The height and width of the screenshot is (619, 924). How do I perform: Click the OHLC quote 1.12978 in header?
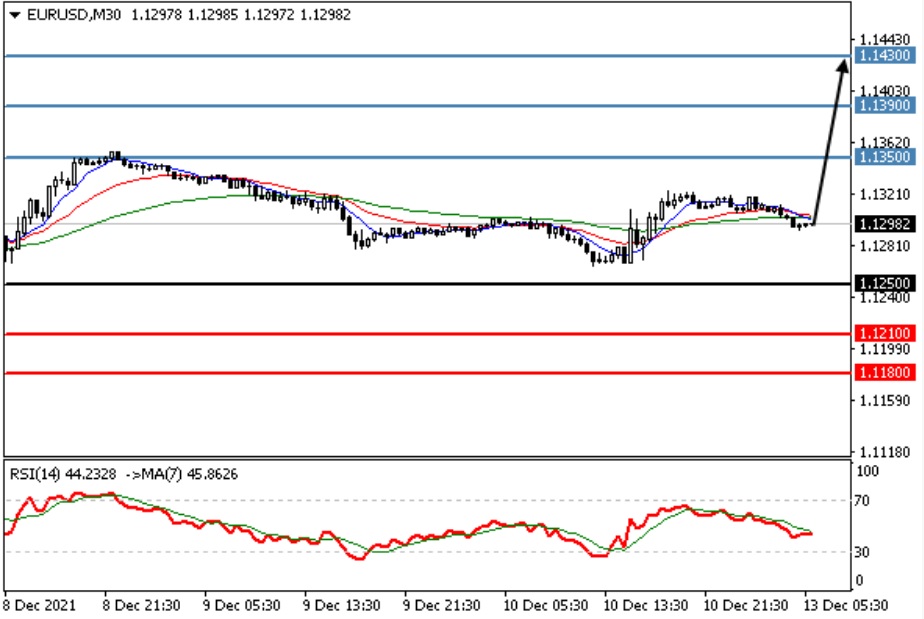point(157,15)
